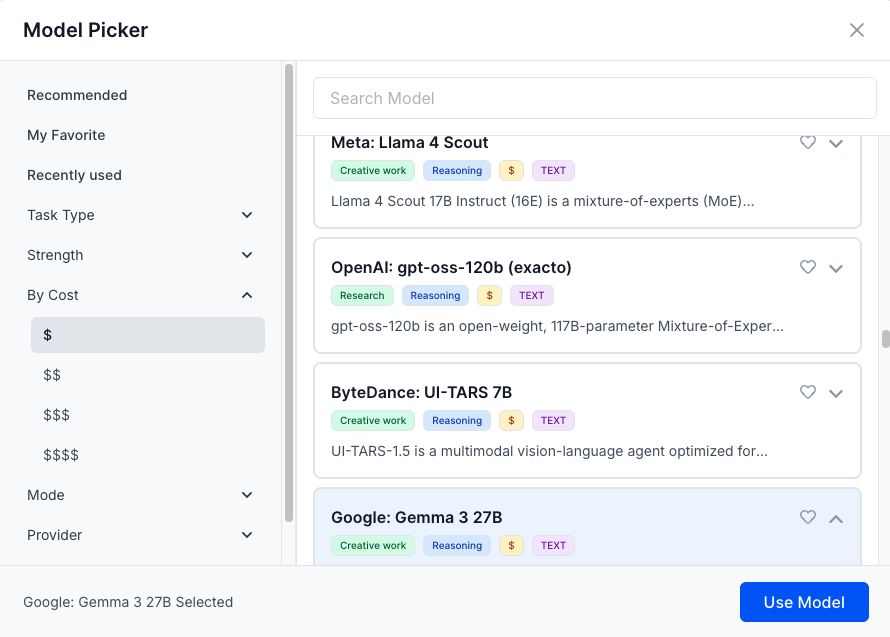Open the Recommended models list

(77, 95)
